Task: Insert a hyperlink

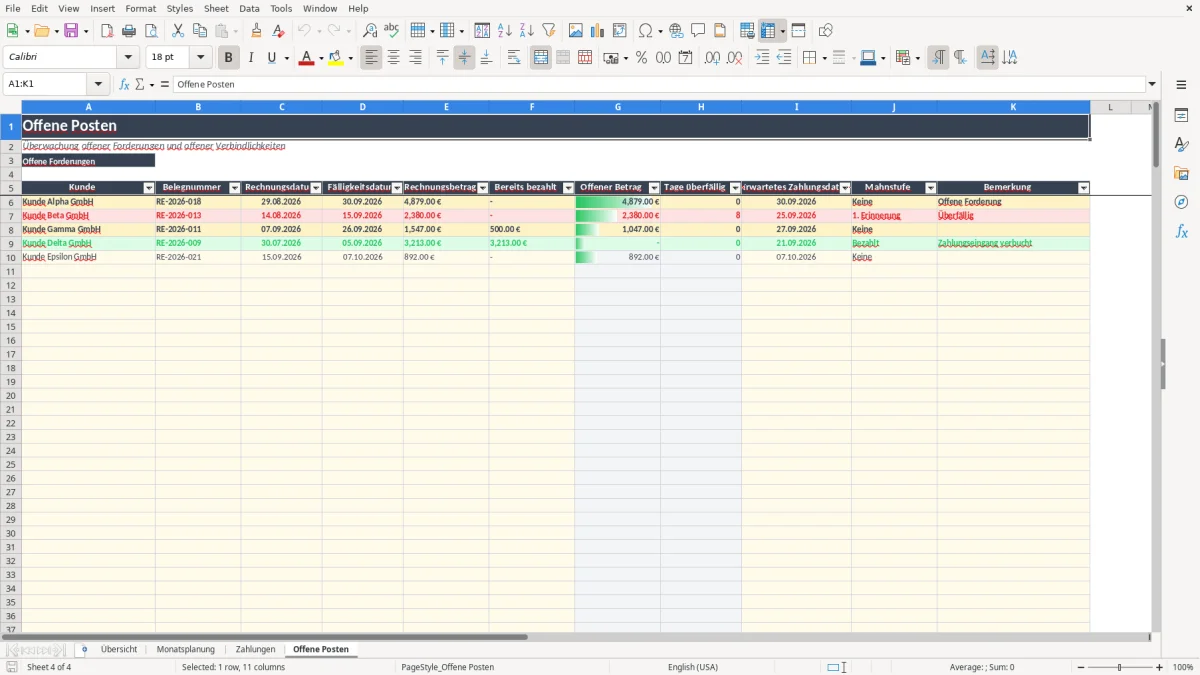Action: pyautogui.click(x=676, y=31)
